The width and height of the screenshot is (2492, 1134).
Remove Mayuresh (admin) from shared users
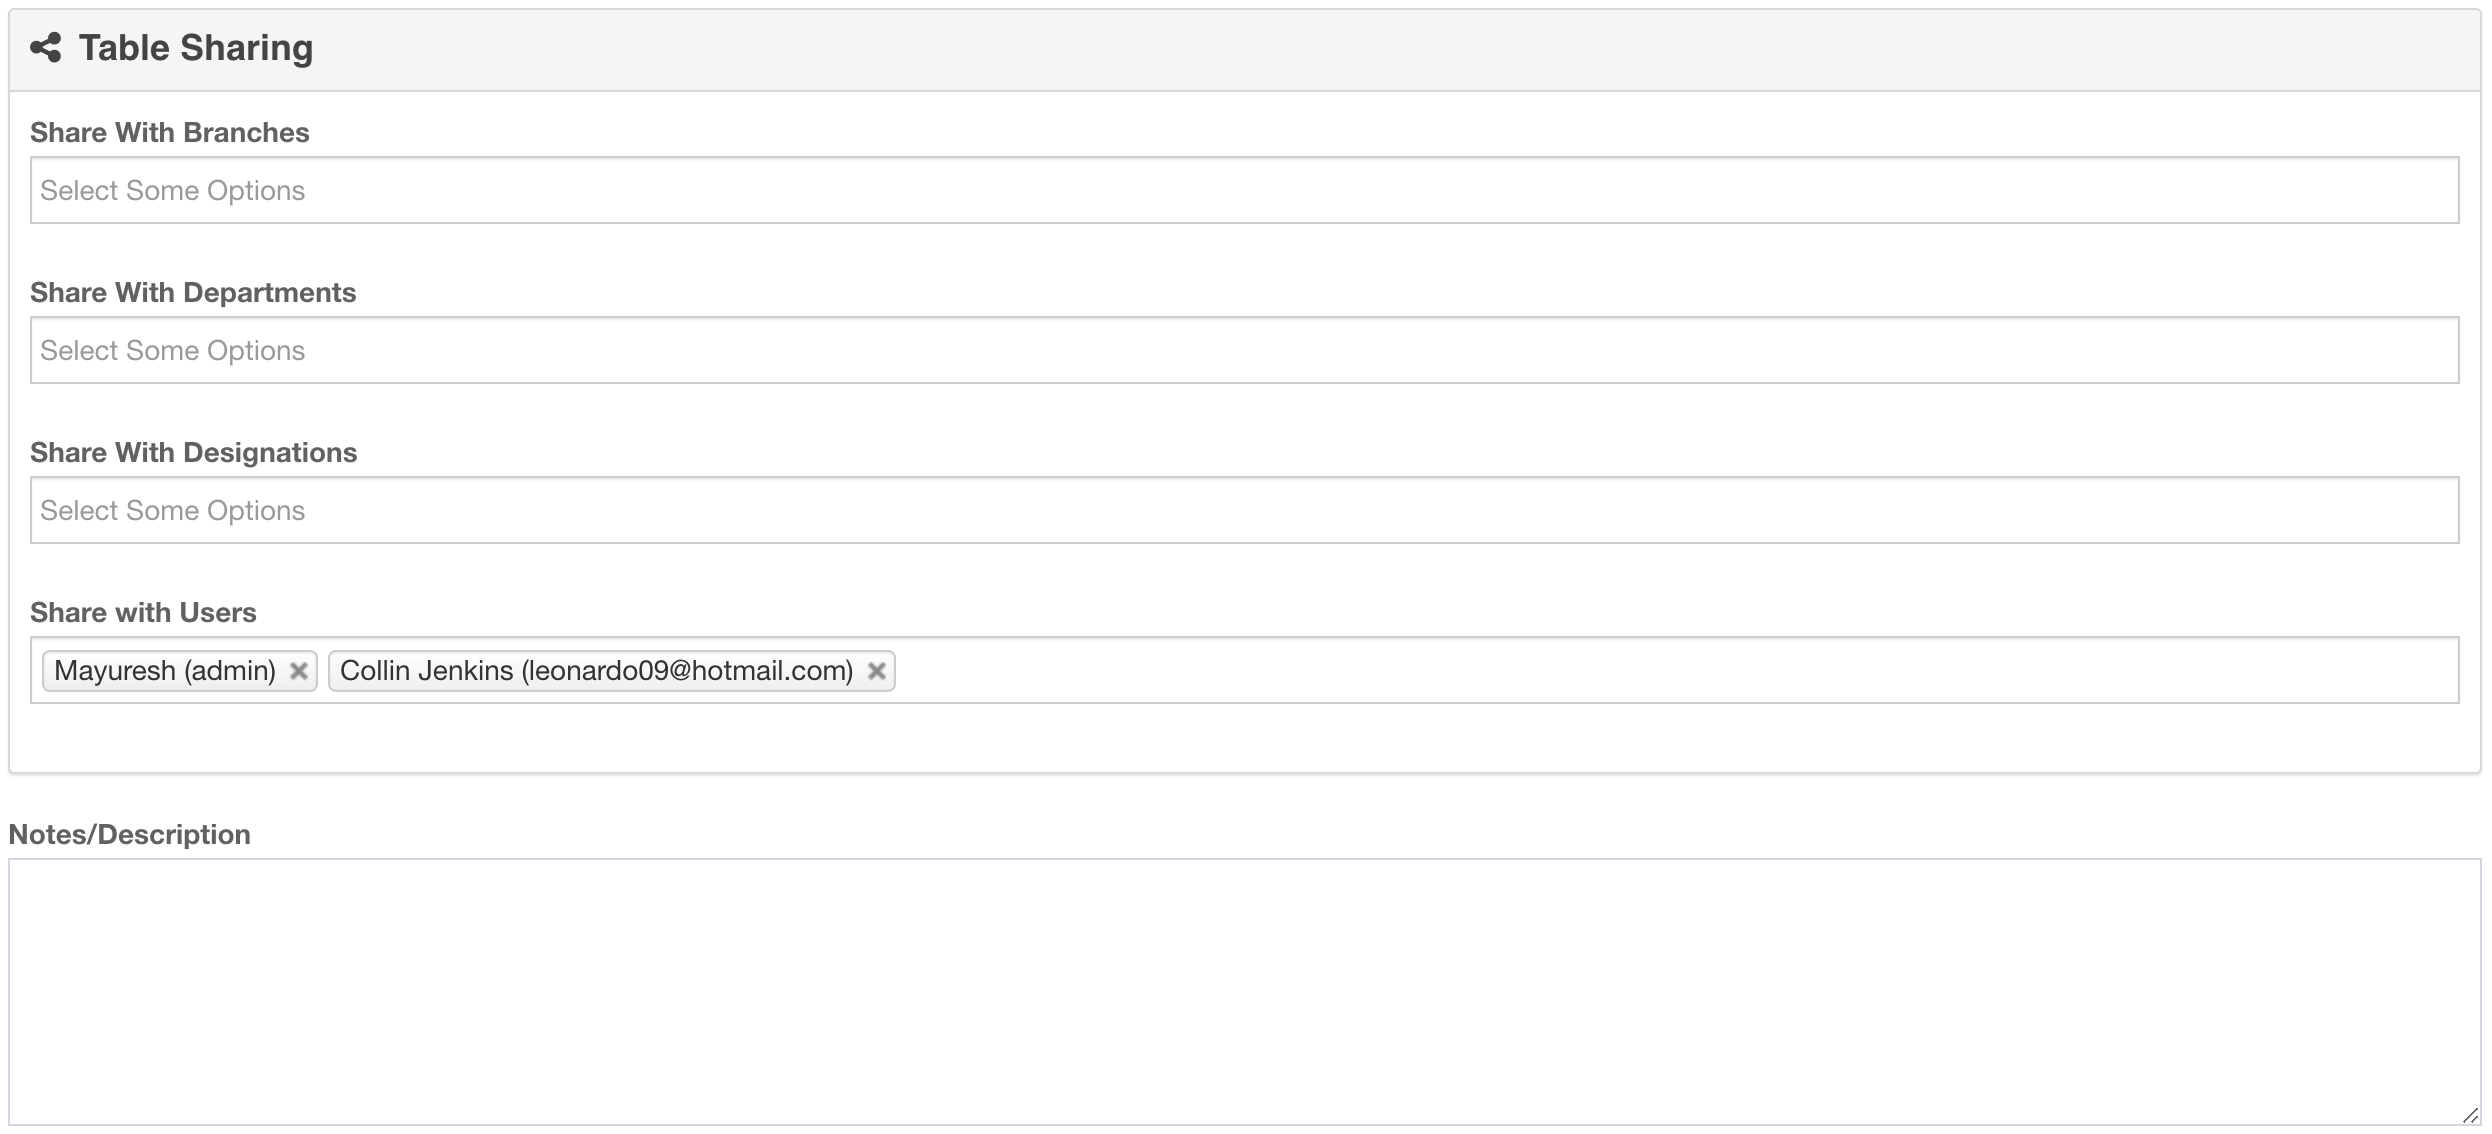(x=298, y=671)
